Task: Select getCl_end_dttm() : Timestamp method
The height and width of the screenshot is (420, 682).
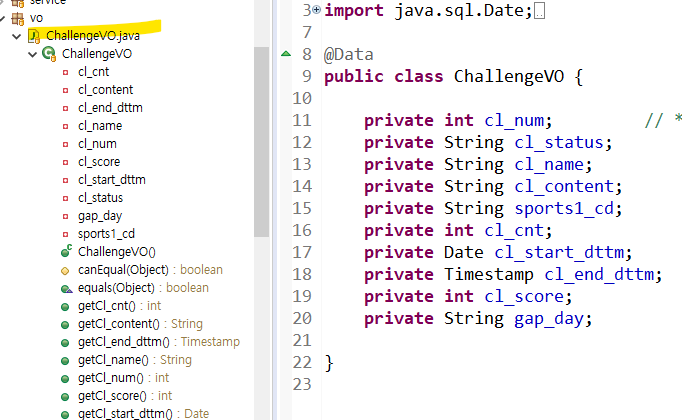Action: pos(159,342)
